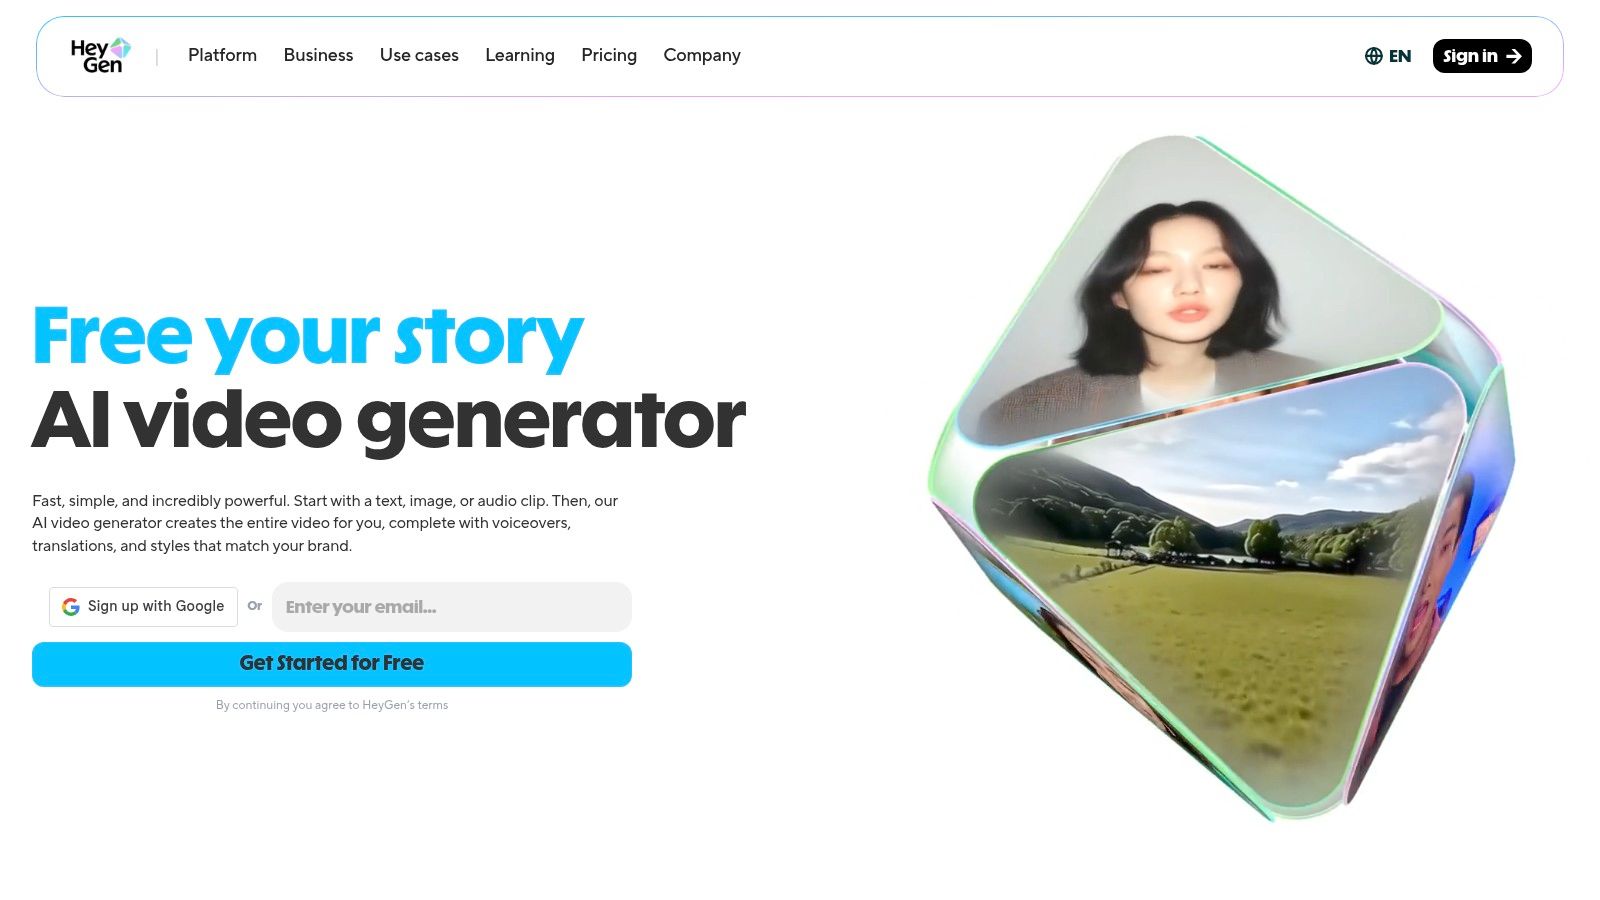1600x900 pixels.
Task: Expand the Use cases menu
Action: pyautogui.click(x=419, y=55)
